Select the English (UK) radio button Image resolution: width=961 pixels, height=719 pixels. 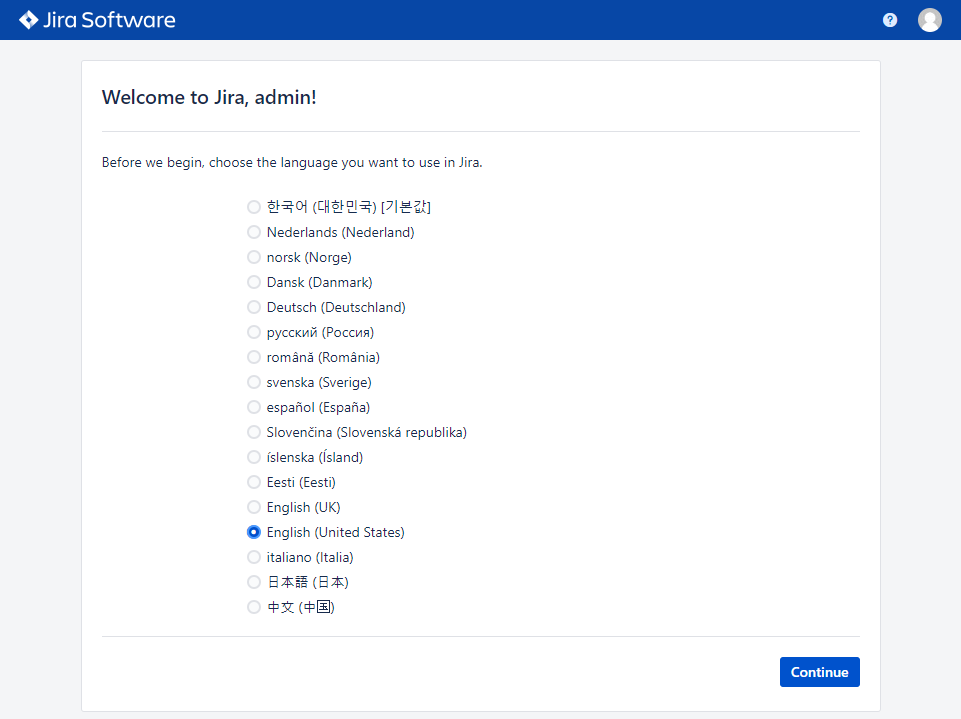pos(254,508)
